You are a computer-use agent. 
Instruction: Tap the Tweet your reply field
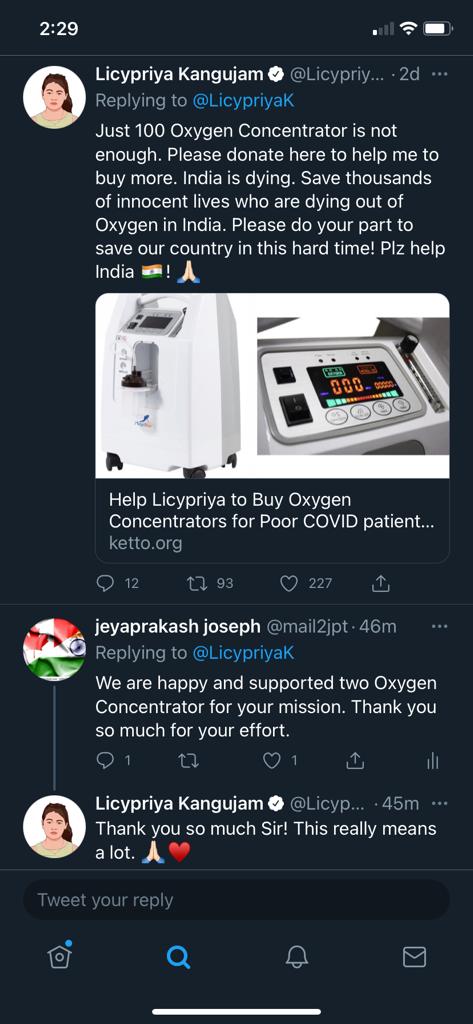pos(236,900)
